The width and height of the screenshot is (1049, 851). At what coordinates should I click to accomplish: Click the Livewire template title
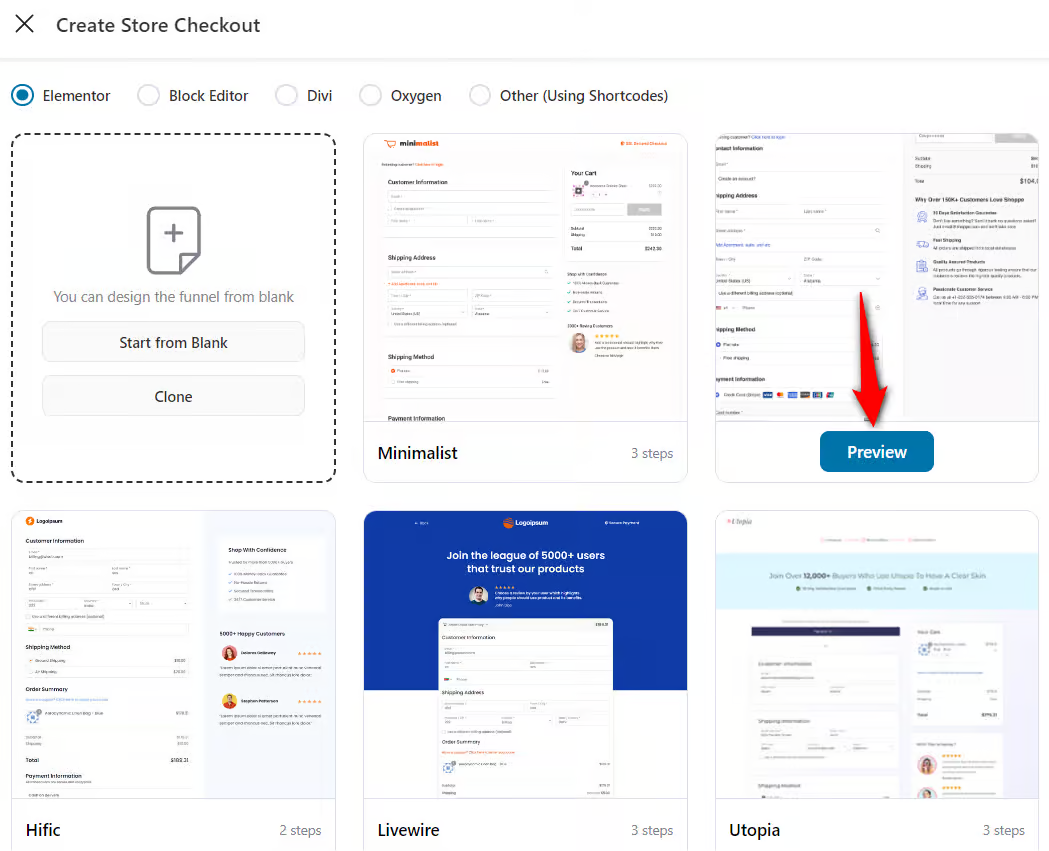pos(408,830)
